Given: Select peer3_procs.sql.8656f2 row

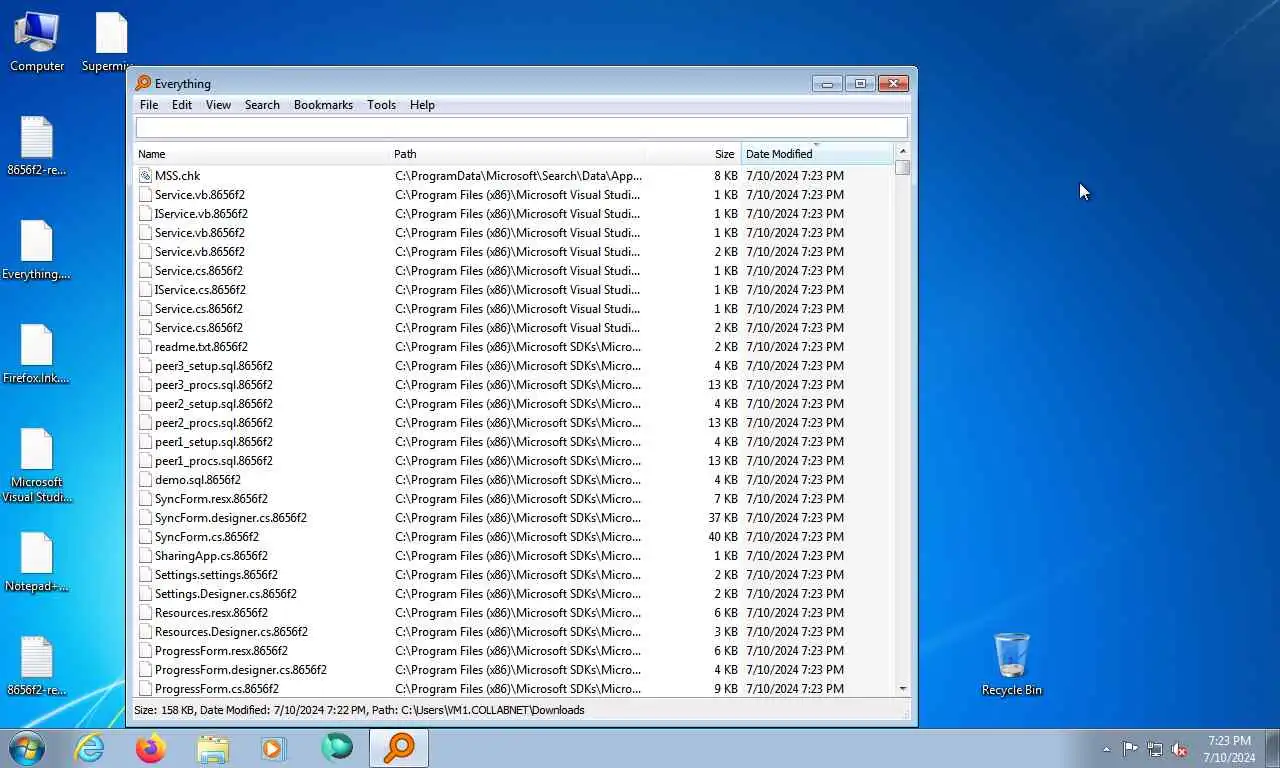Looking at the screenshot, I should 514,384.
